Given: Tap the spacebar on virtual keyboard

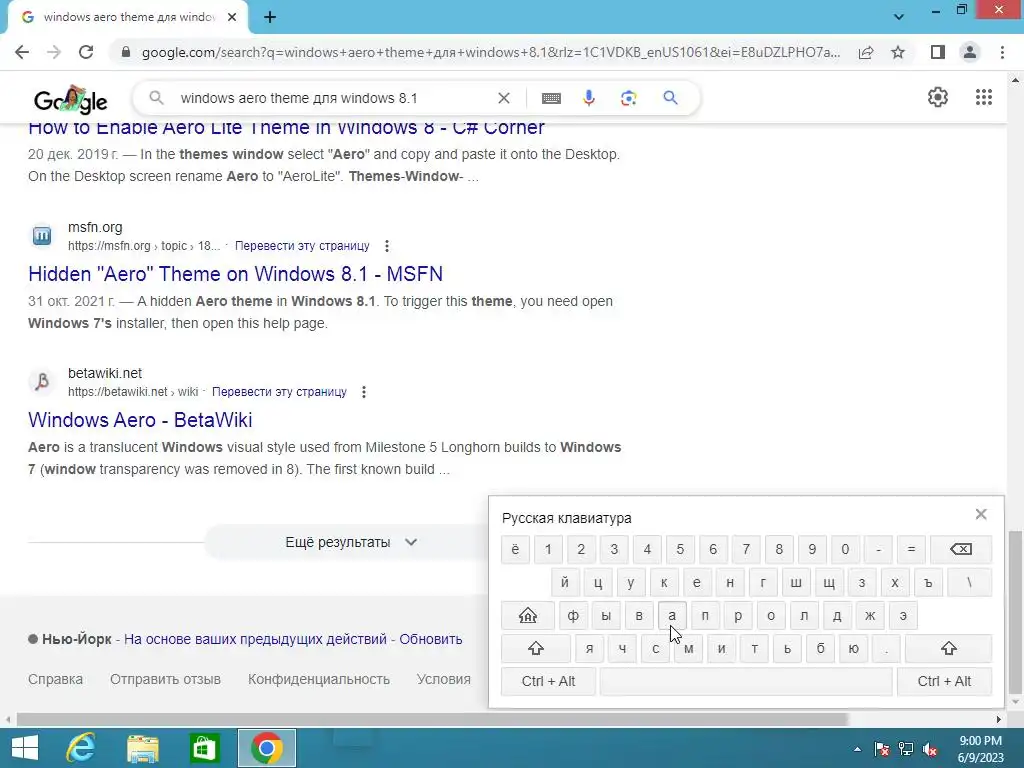Looking at the screenshot, I should pos(746,681).
